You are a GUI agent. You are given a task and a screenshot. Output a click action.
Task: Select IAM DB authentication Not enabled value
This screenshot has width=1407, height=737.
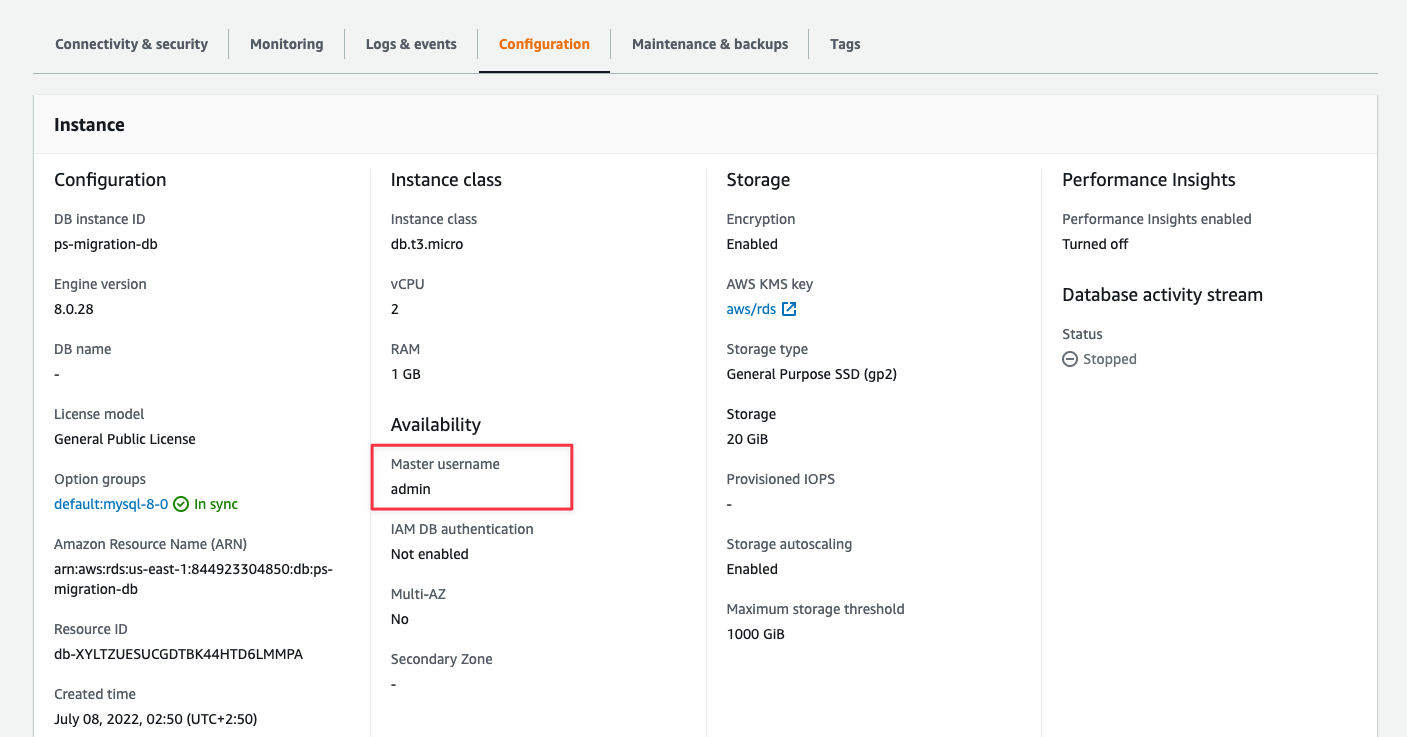[430, 554]
